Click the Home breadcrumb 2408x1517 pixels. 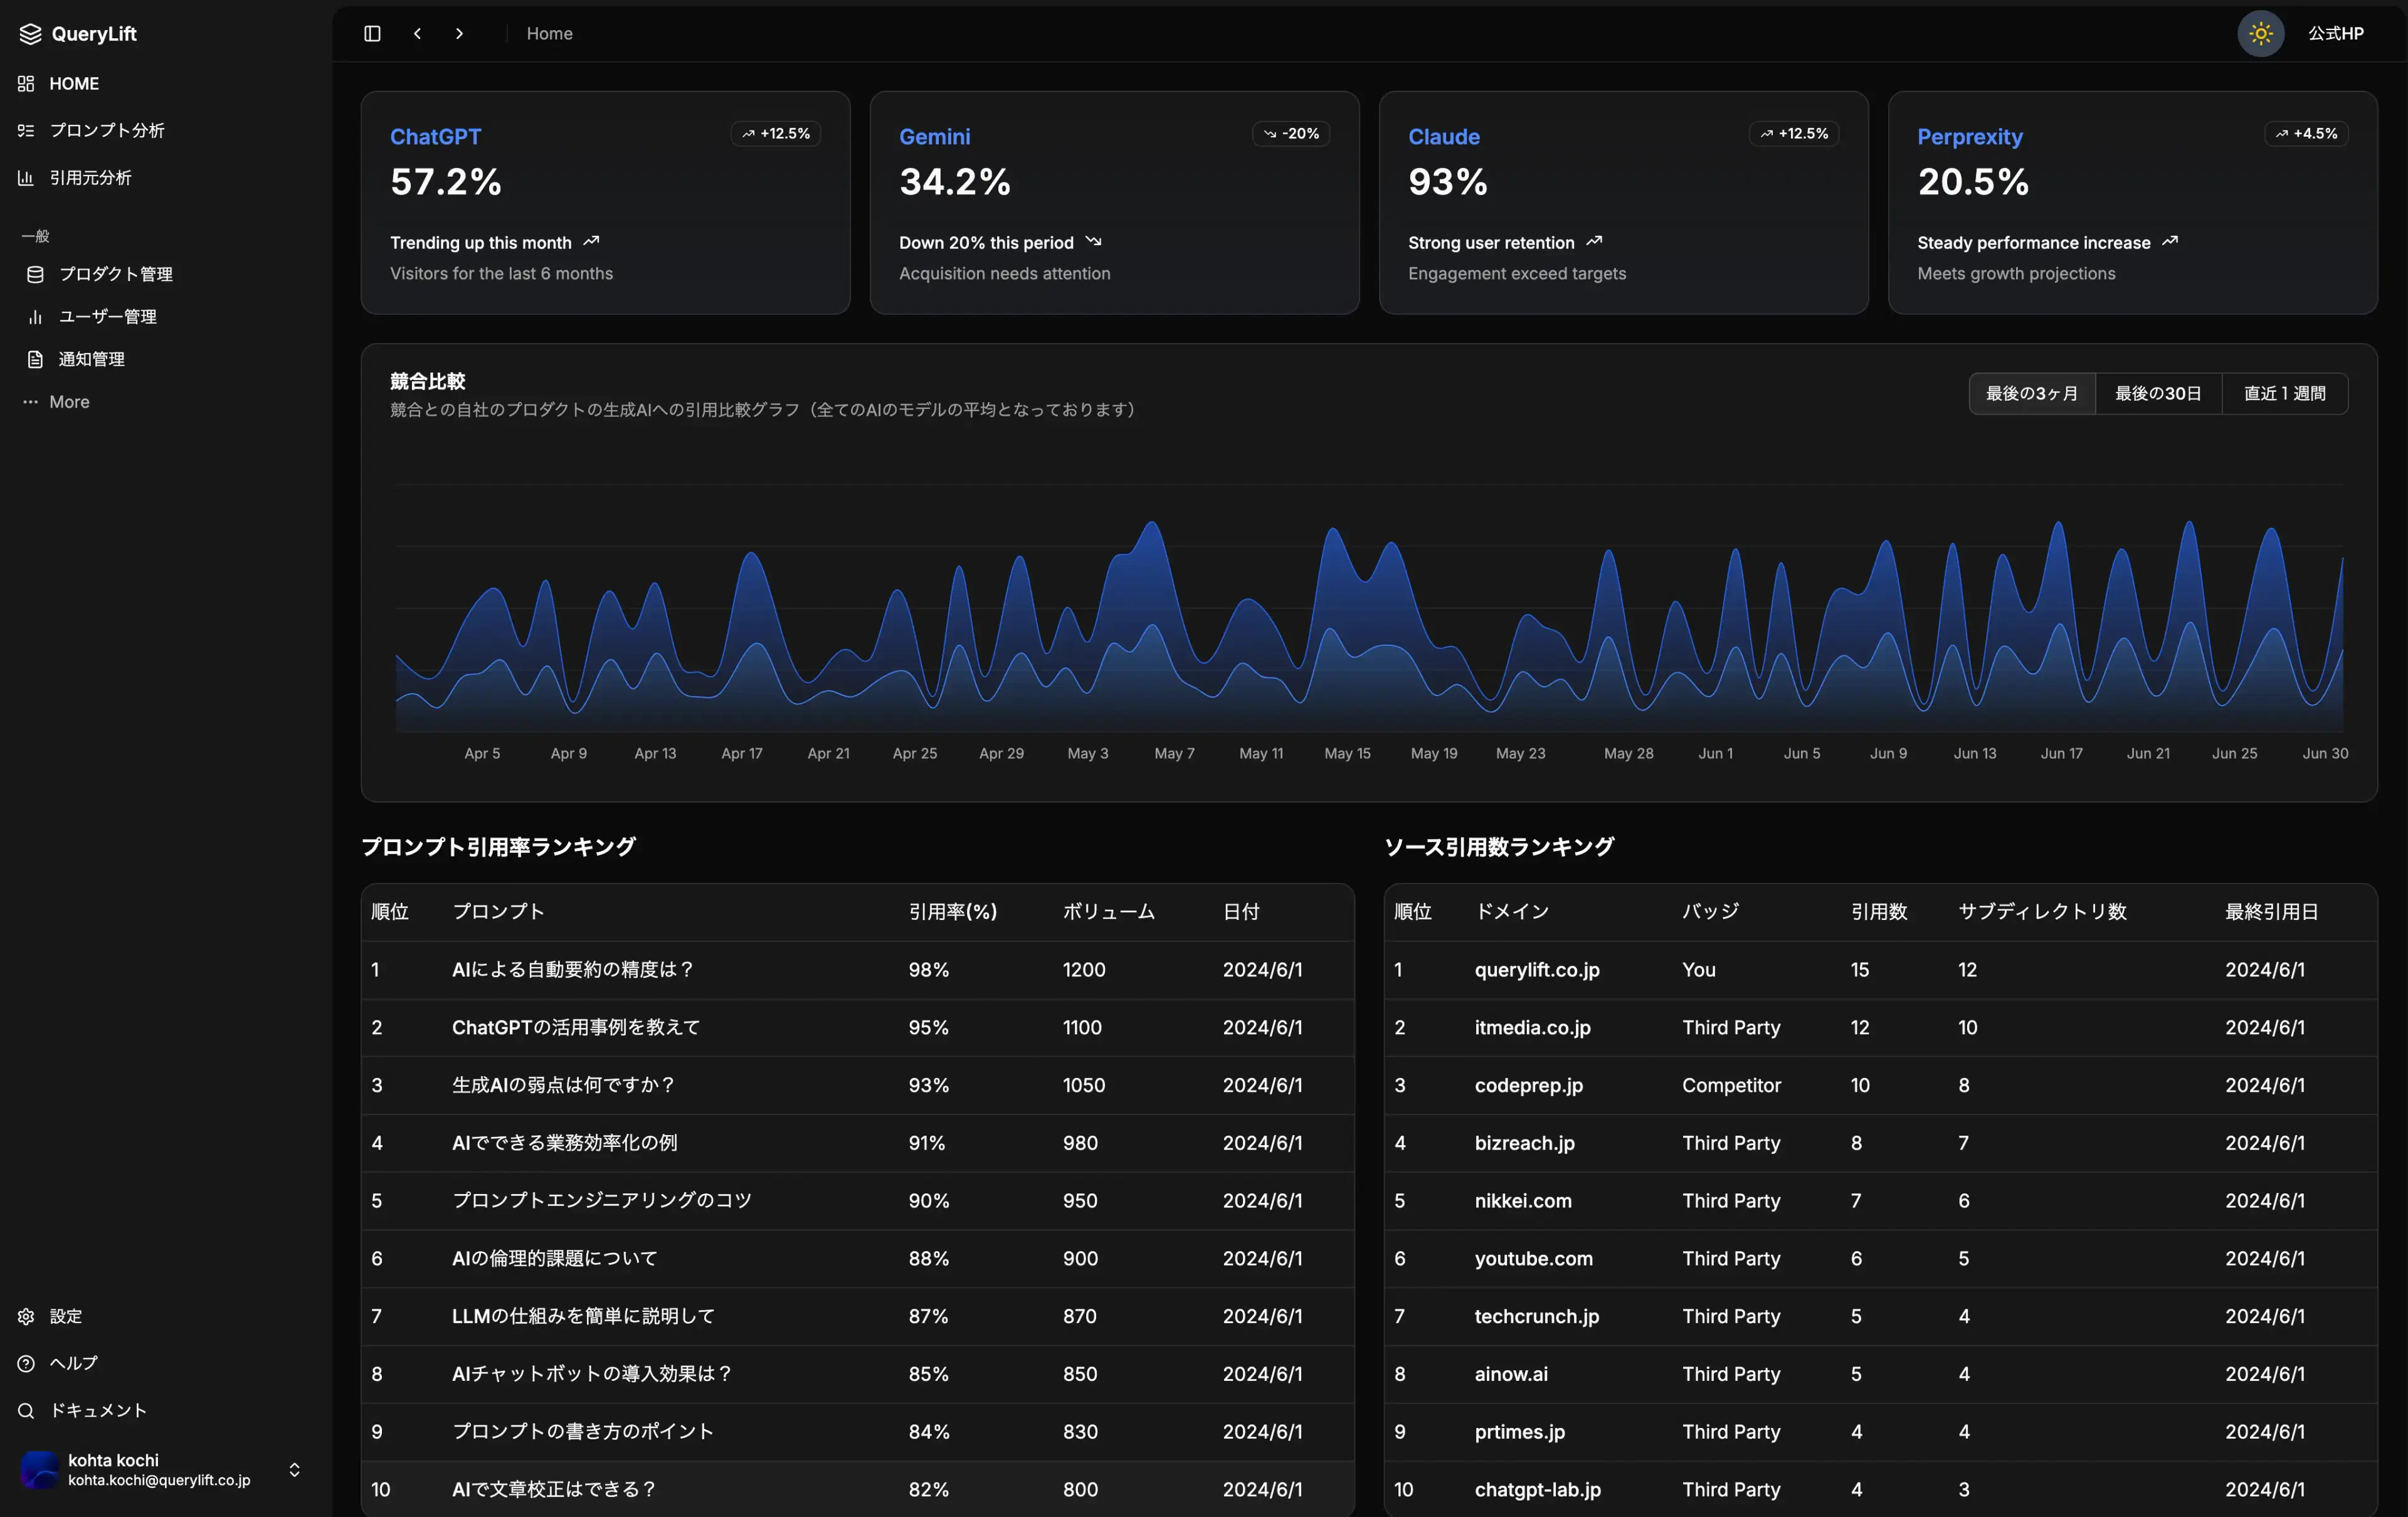549,33
